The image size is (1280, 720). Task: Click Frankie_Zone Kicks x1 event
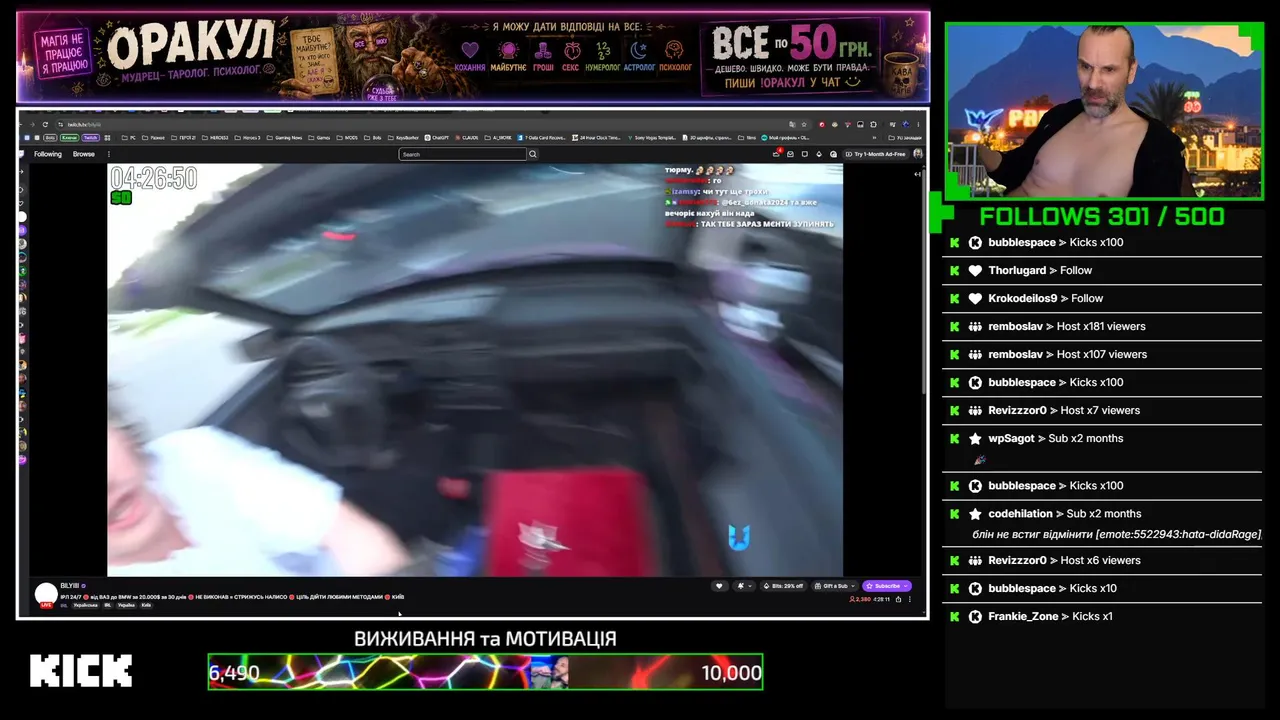pyautogui.click(x=1101, y=616)
